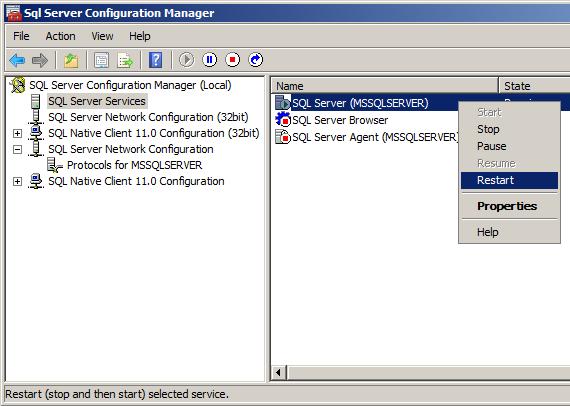Collapse the SQL Server Network Configuration node
Screen dimensions: 570x406
point(17,149)
